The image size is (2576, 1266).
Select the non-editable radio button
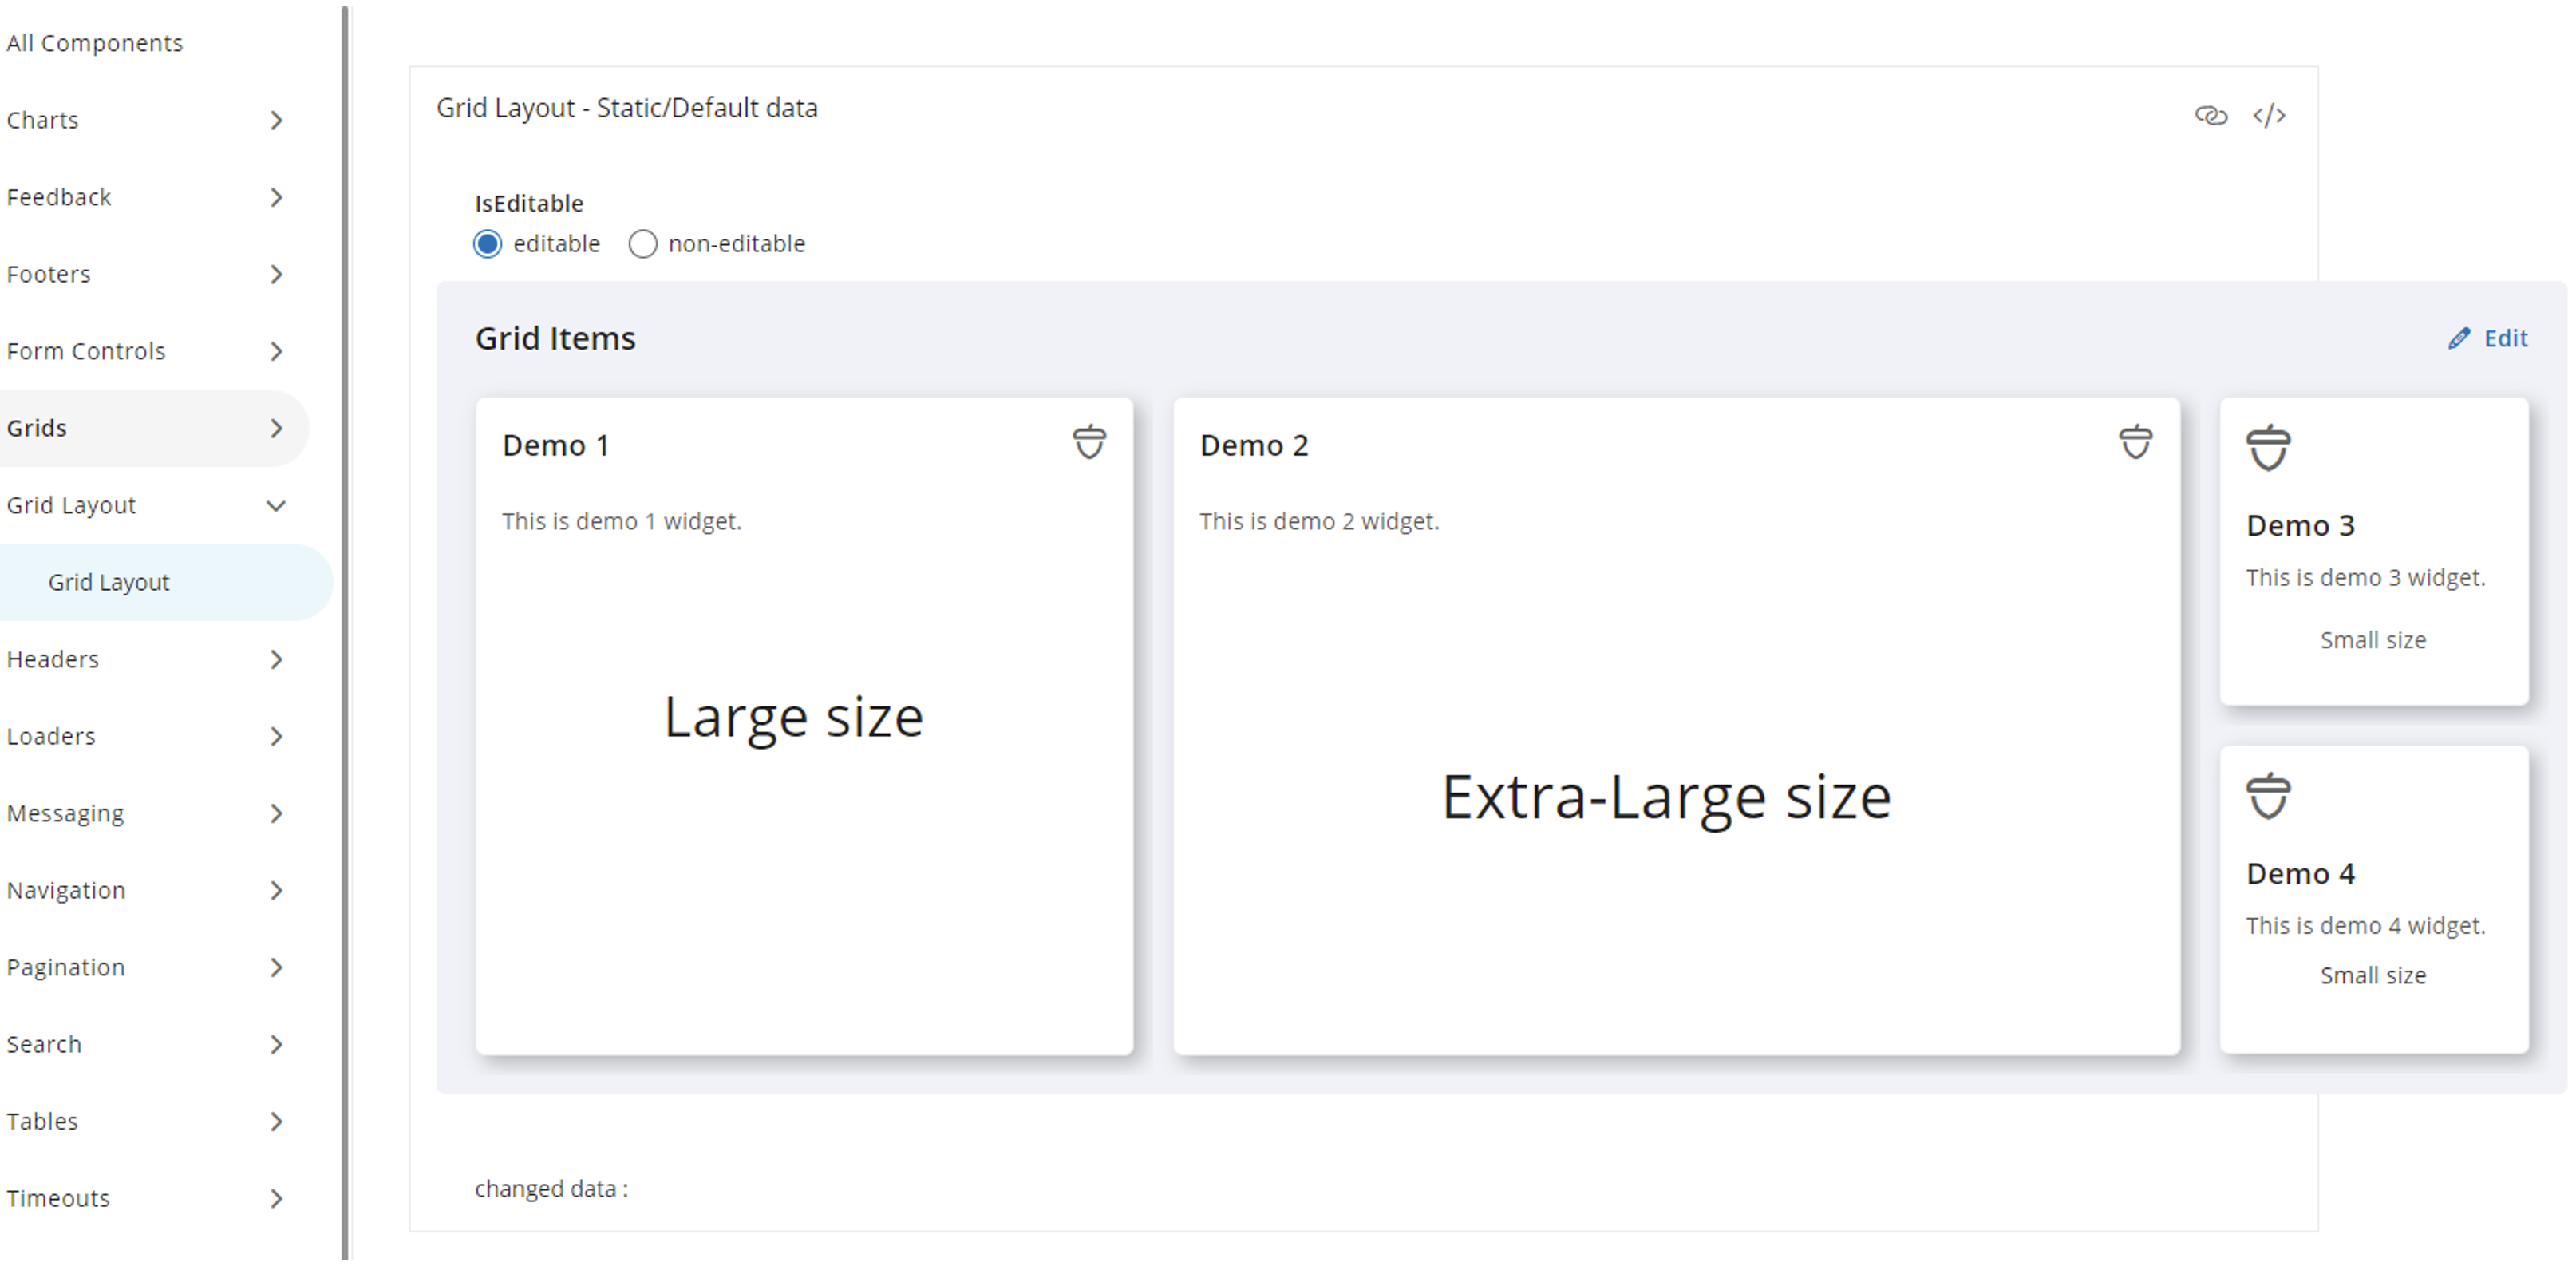pos(643,244)
